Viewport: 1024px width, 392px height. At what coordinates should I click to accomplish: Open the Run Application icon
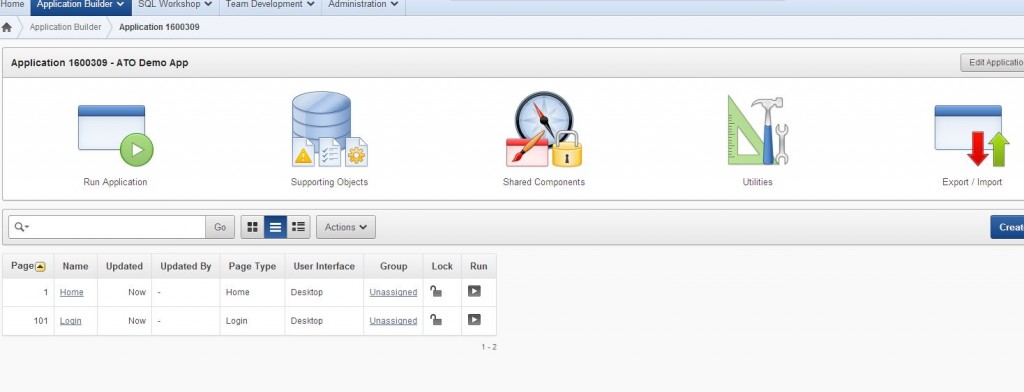click(116, 135)
